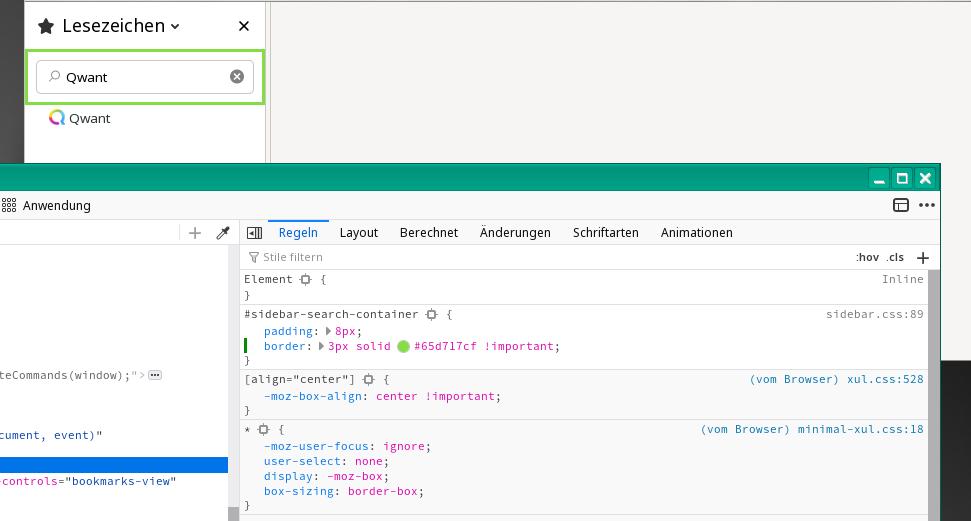Click the eyedropper color picker icon
The image size is (971, 521).
point(223,233)
